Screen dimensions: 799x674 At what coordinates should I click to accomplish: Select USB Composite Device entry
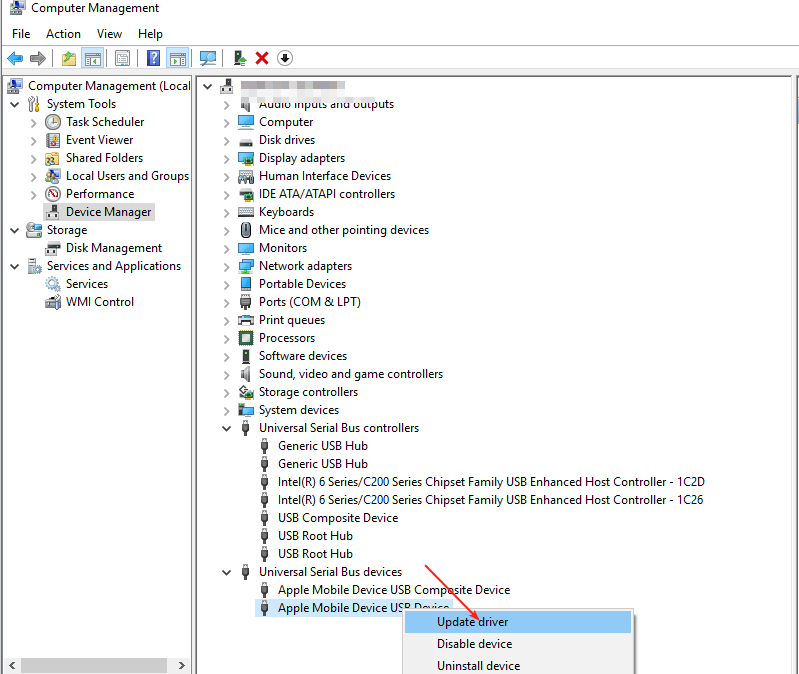click(338, 518)
